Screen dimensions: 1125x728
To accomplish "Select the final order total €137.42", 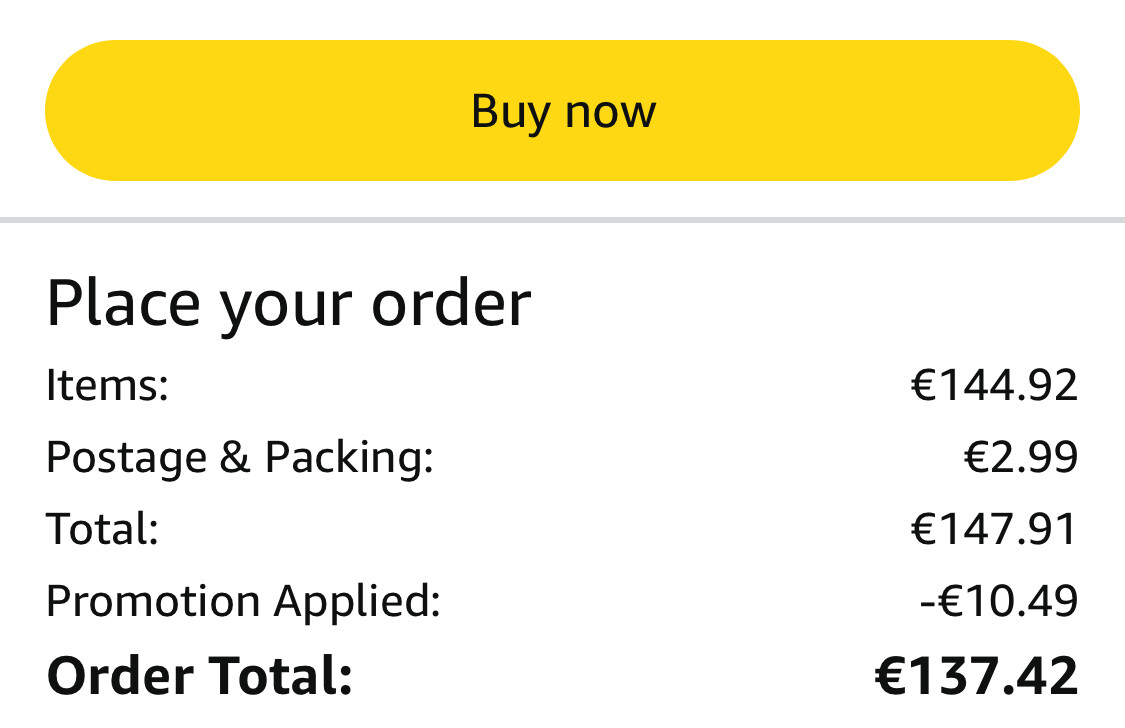I will (976, 676).
